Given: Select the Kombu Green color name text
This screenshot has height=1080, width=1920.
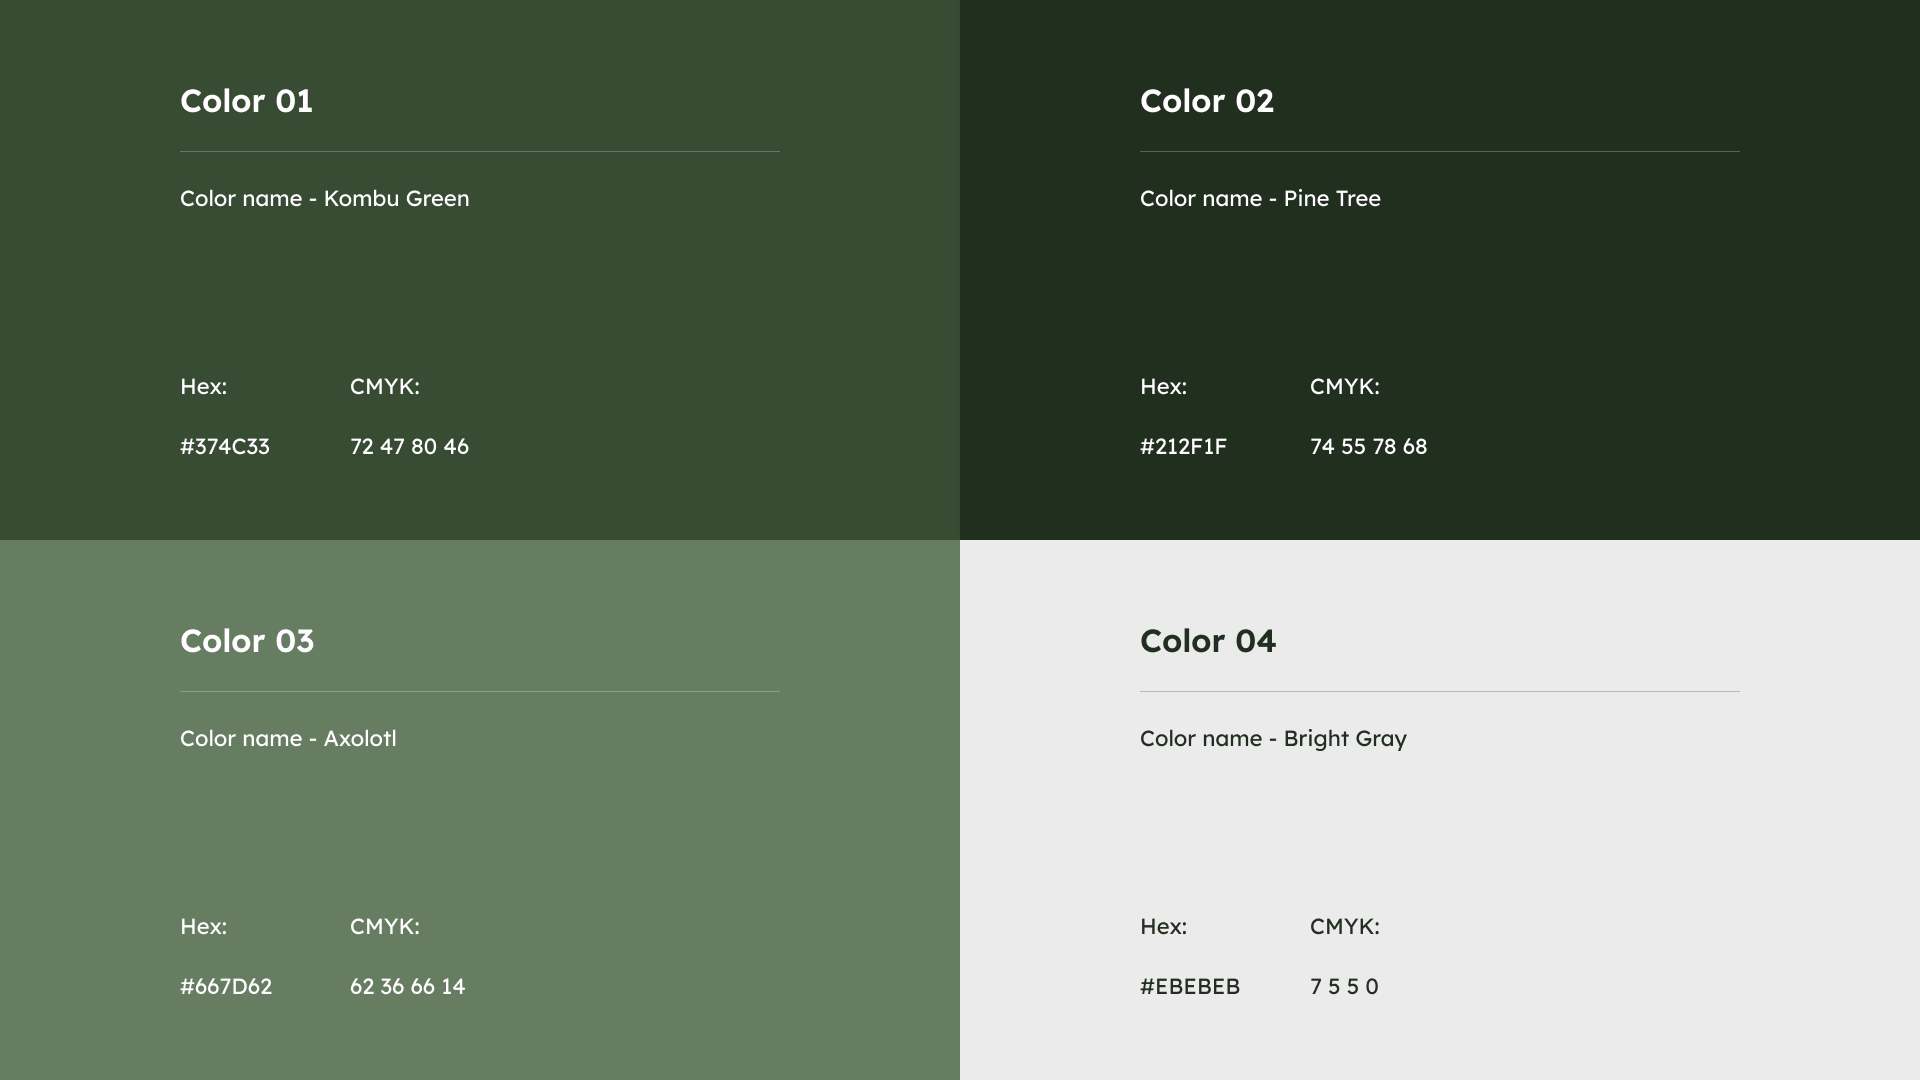Looking at the screenshot, I should [324, 199].
